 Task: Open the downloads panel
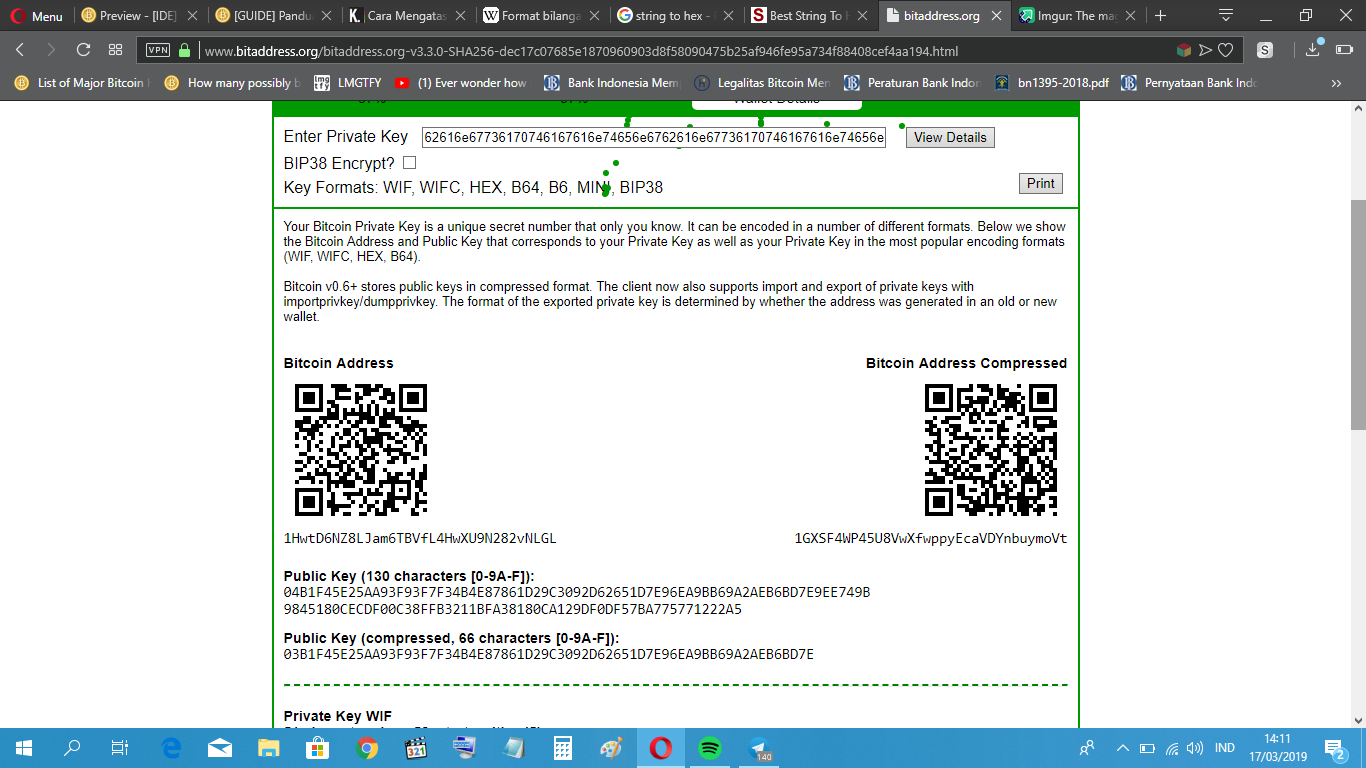(1314, 50)
